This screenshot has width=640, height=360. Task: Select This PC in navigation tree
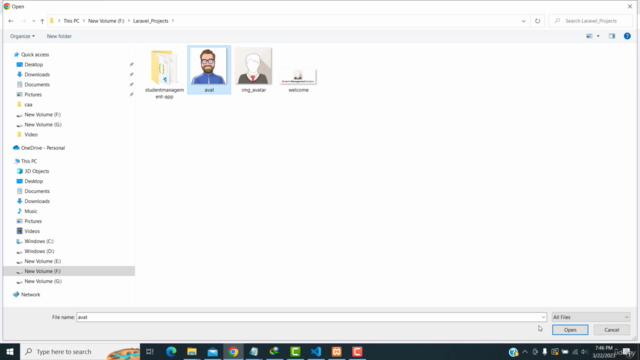29,161
